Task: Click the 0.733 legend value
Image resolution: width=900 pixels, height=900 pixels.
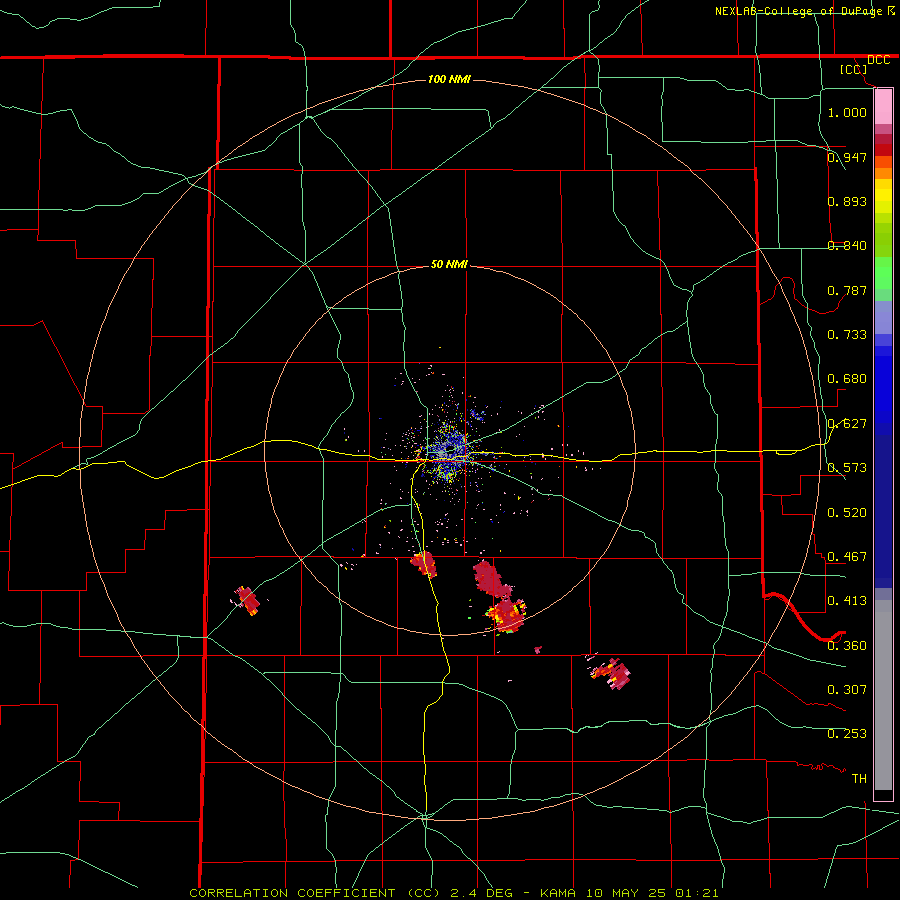Action: point(847,335)
